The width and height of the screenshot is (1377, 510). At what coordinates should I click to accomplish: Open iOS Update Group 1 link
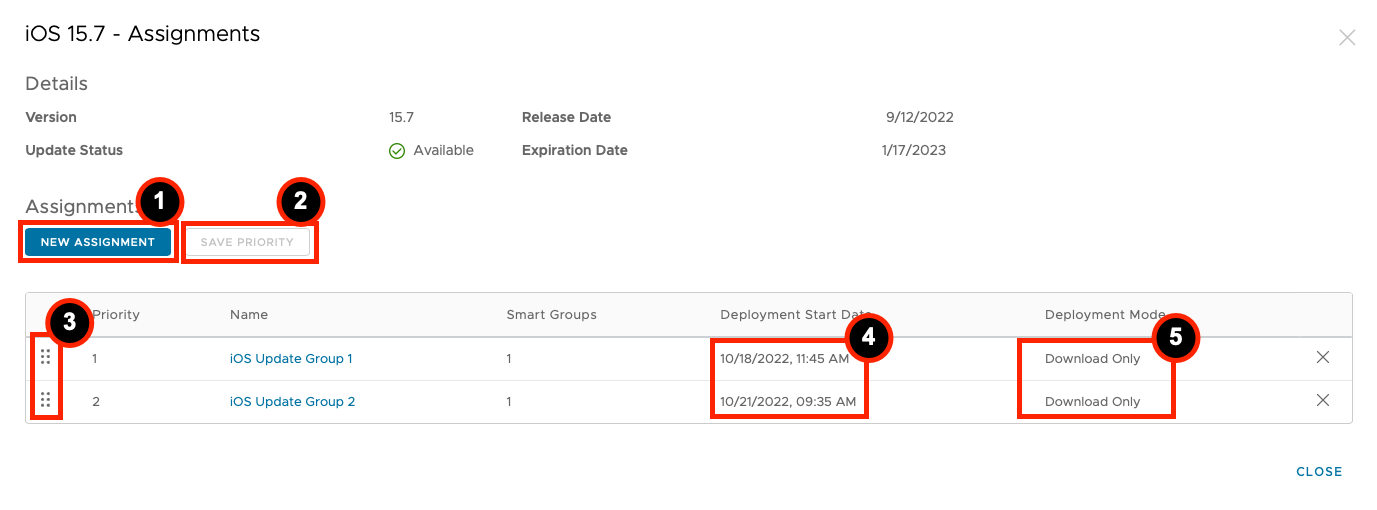click(291, 359)
